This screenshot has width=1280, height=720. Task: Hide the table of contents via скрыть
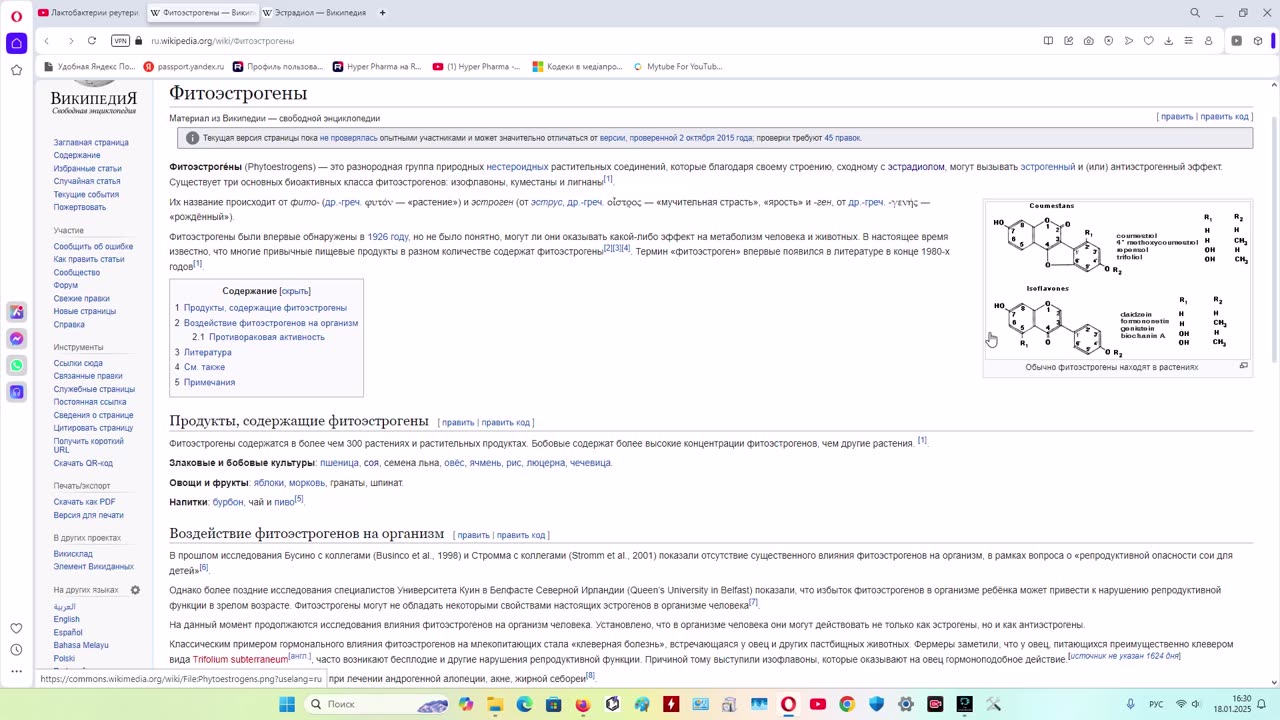point(295,291)
